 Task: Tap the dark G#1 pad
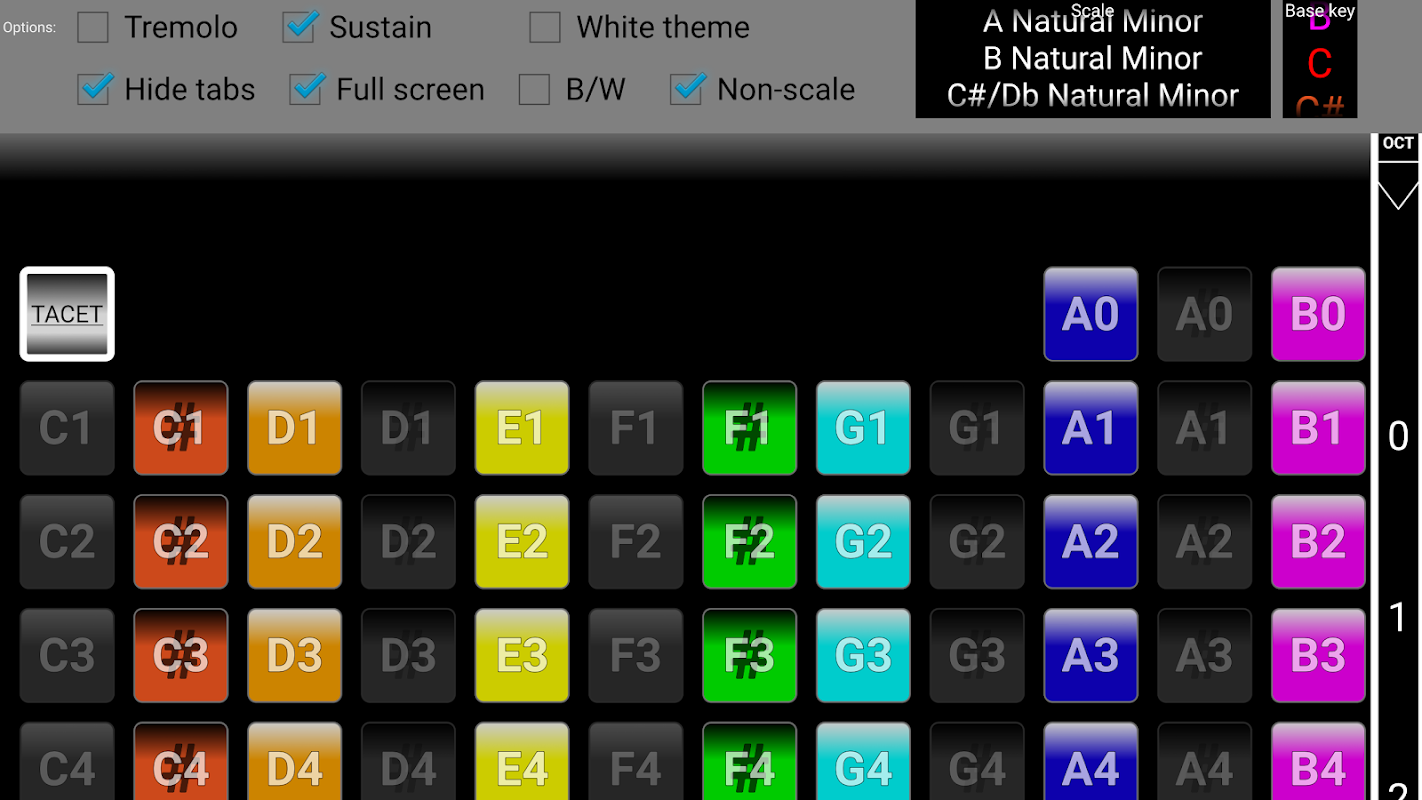coord(977,428)
